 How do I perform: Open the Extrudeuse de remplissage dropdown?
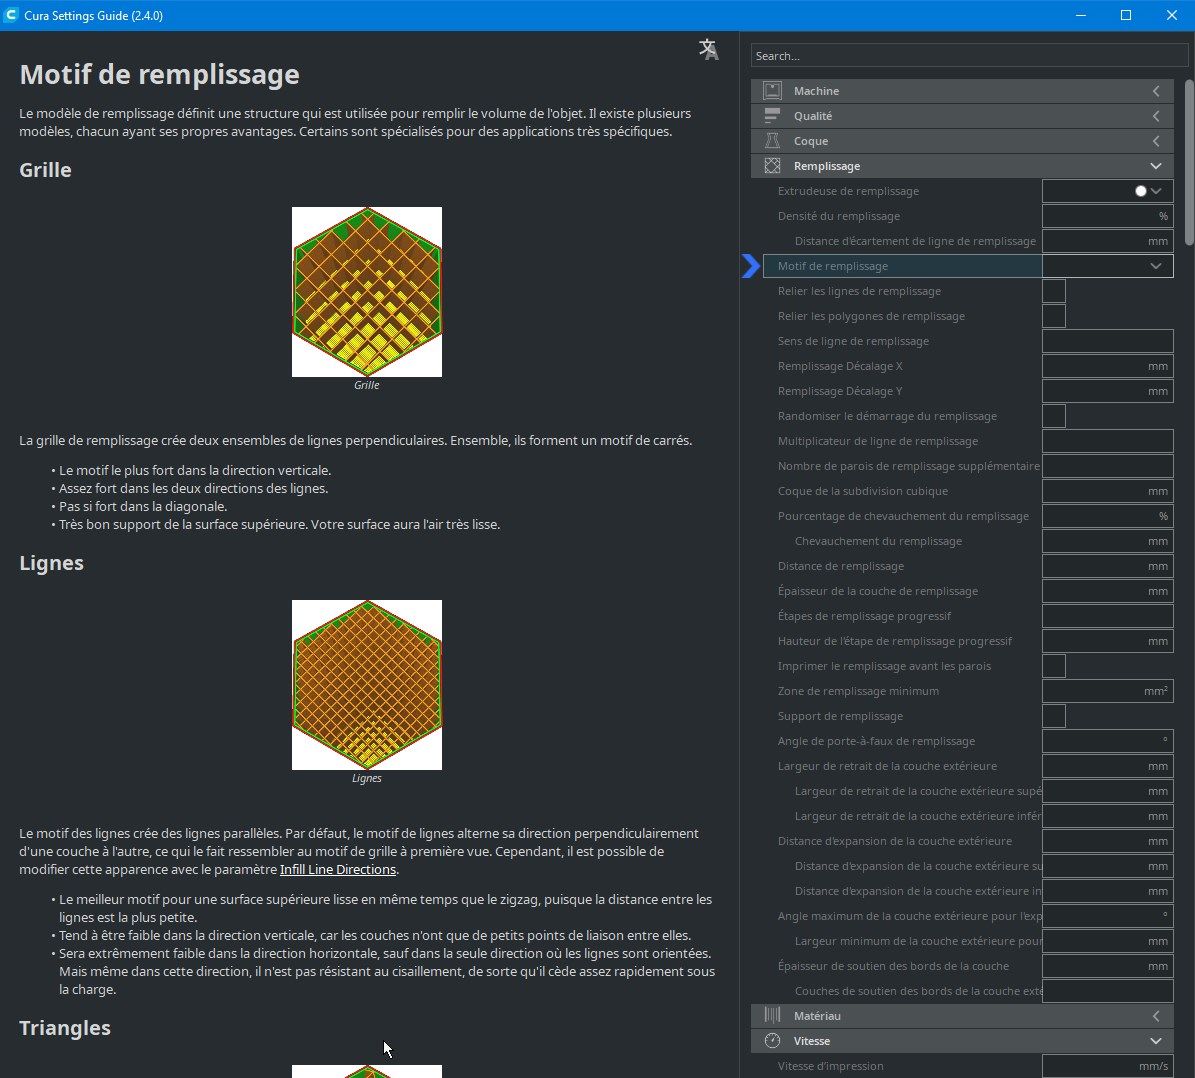1107,191
